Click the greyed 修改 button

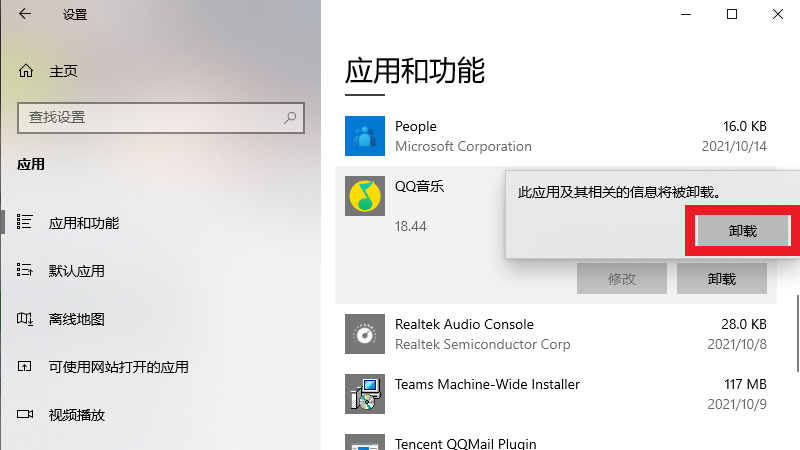click(622, 279)
